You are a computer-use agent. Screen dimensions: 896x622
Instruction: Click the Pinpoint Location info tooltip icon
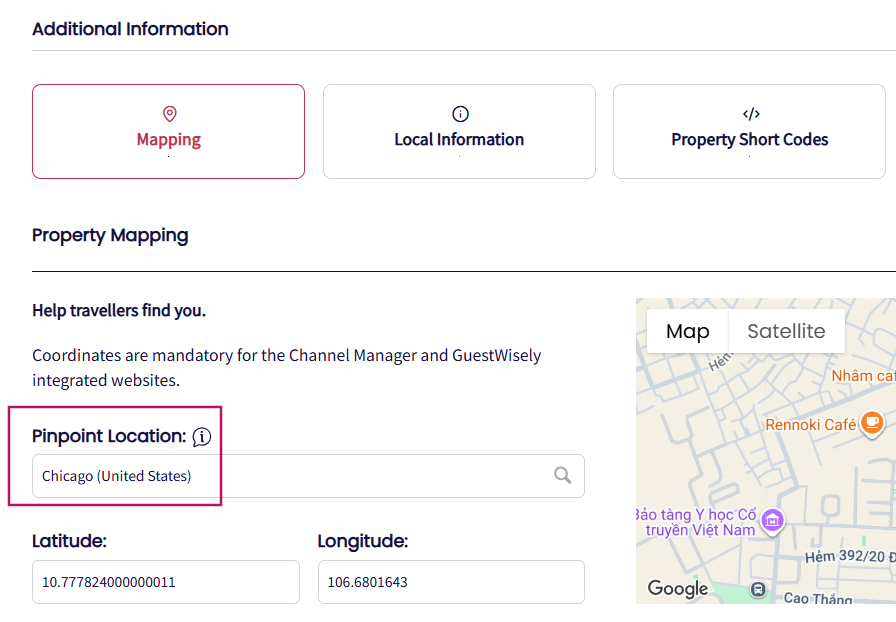202,437
